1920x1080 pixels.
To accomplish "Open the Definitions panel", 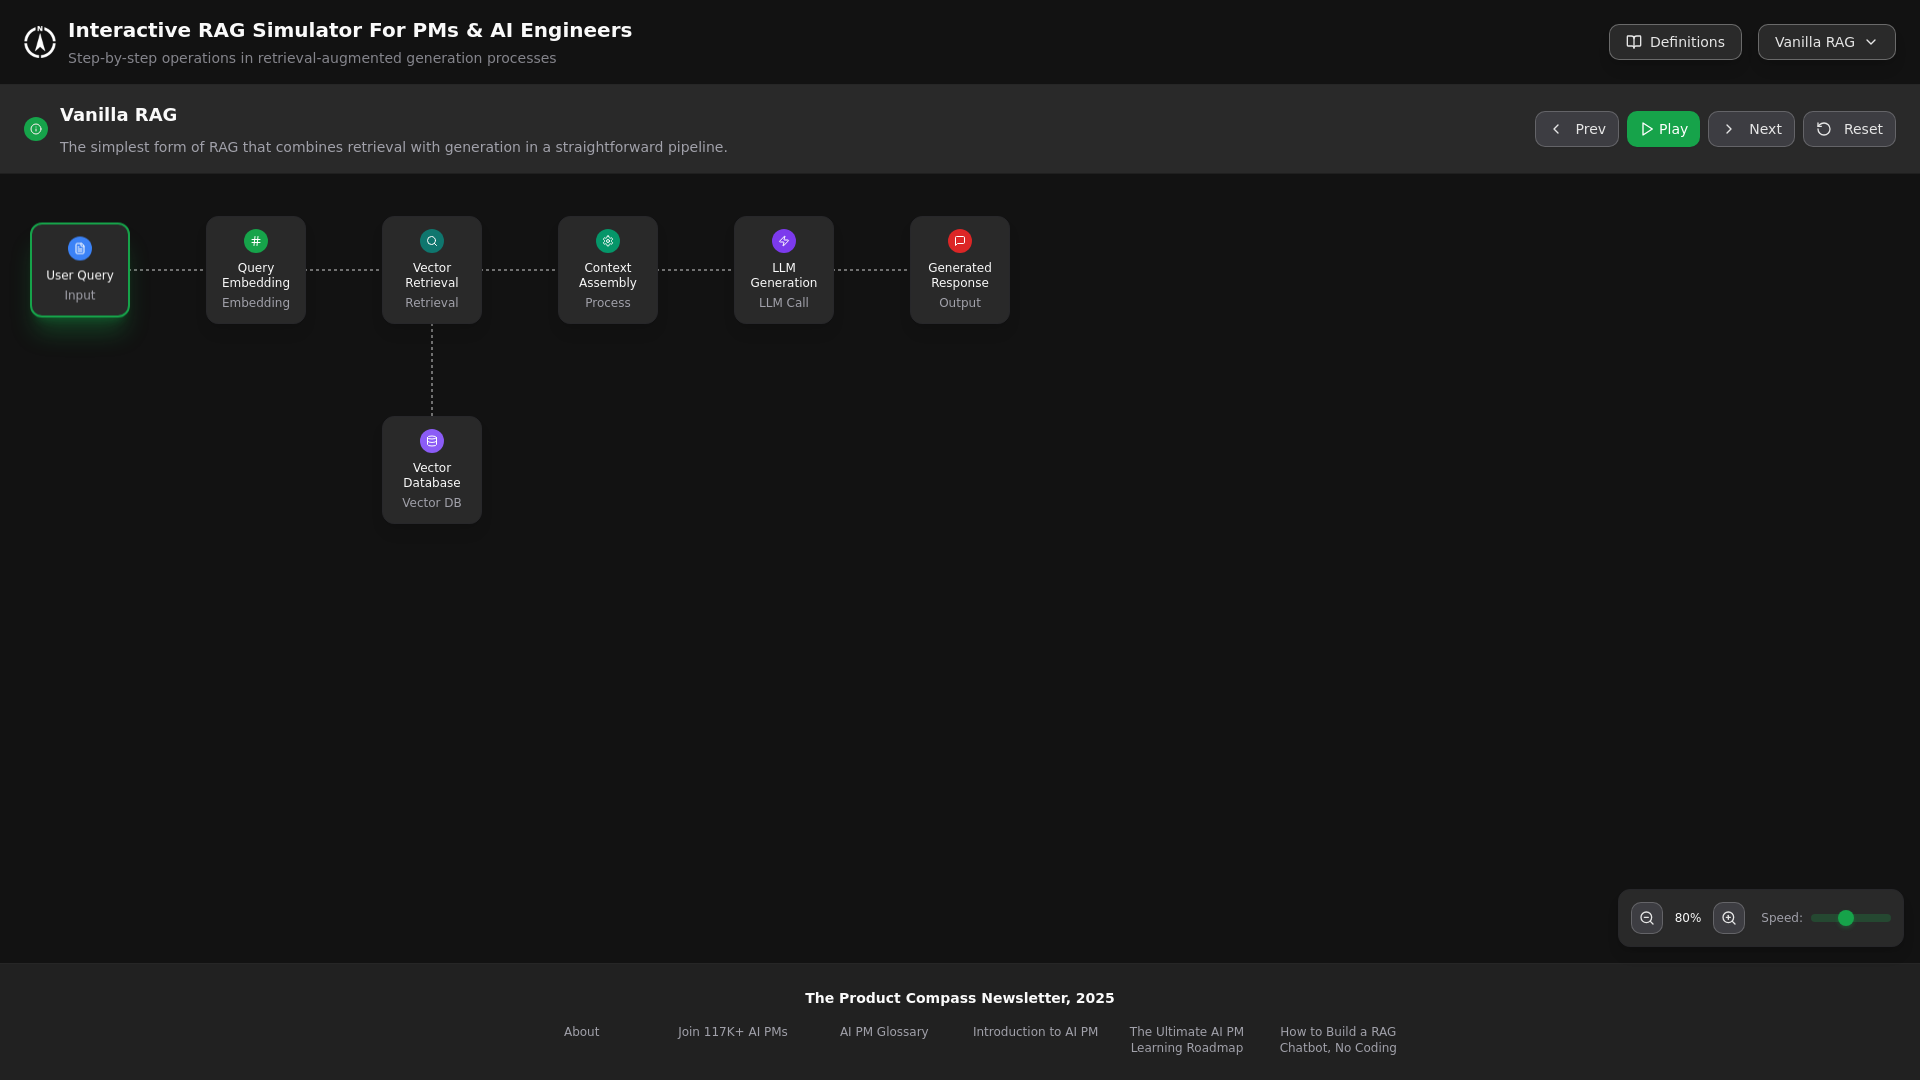I will click(1675, 41).
